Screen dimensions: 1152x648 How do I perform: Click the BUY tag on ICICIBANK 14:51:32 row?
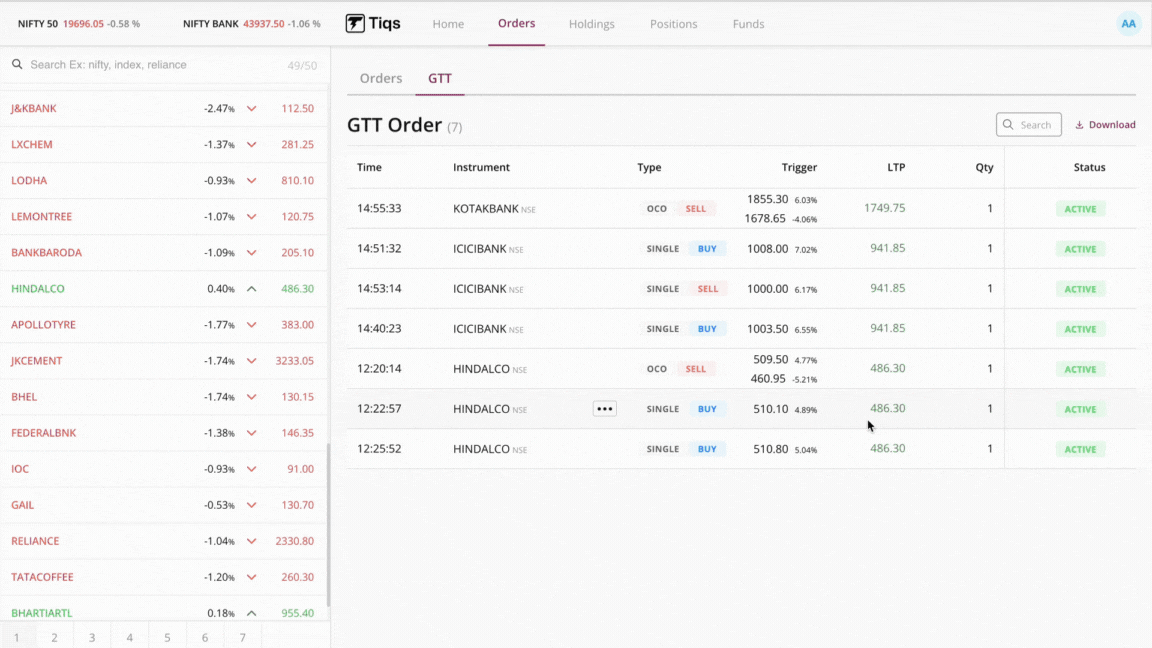(x=707, y=249)
